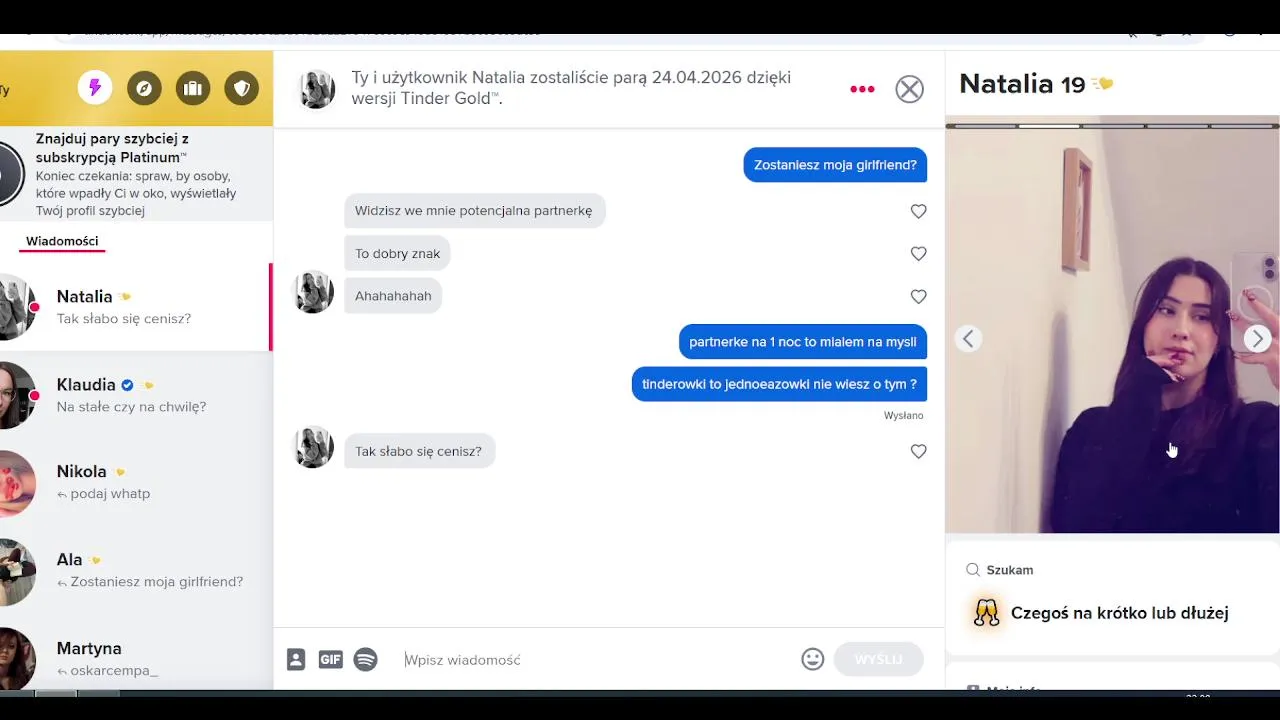This screenshot has width=1280, height=720.
Task: Open the shield Safety icon
Action: (x=242, y=88)
